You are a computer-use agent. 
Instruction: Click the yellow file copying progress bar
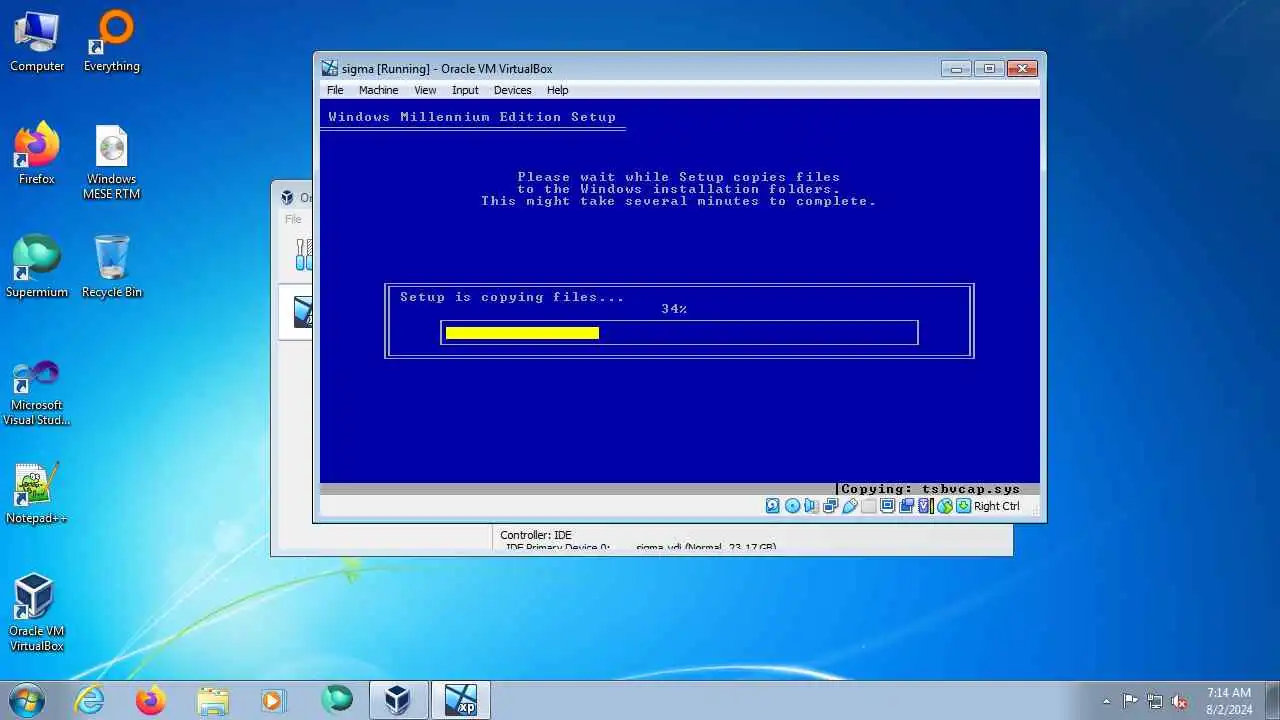[x=522, y=333]
